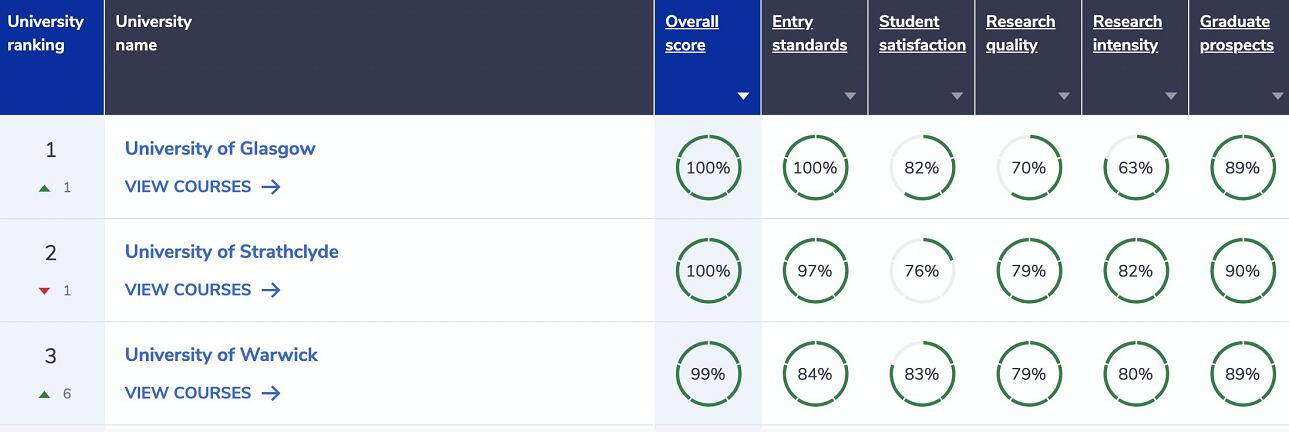1289x432 pixels.
Task: Click the sort arrow under Research intensity
Action: coord(1171,97)
